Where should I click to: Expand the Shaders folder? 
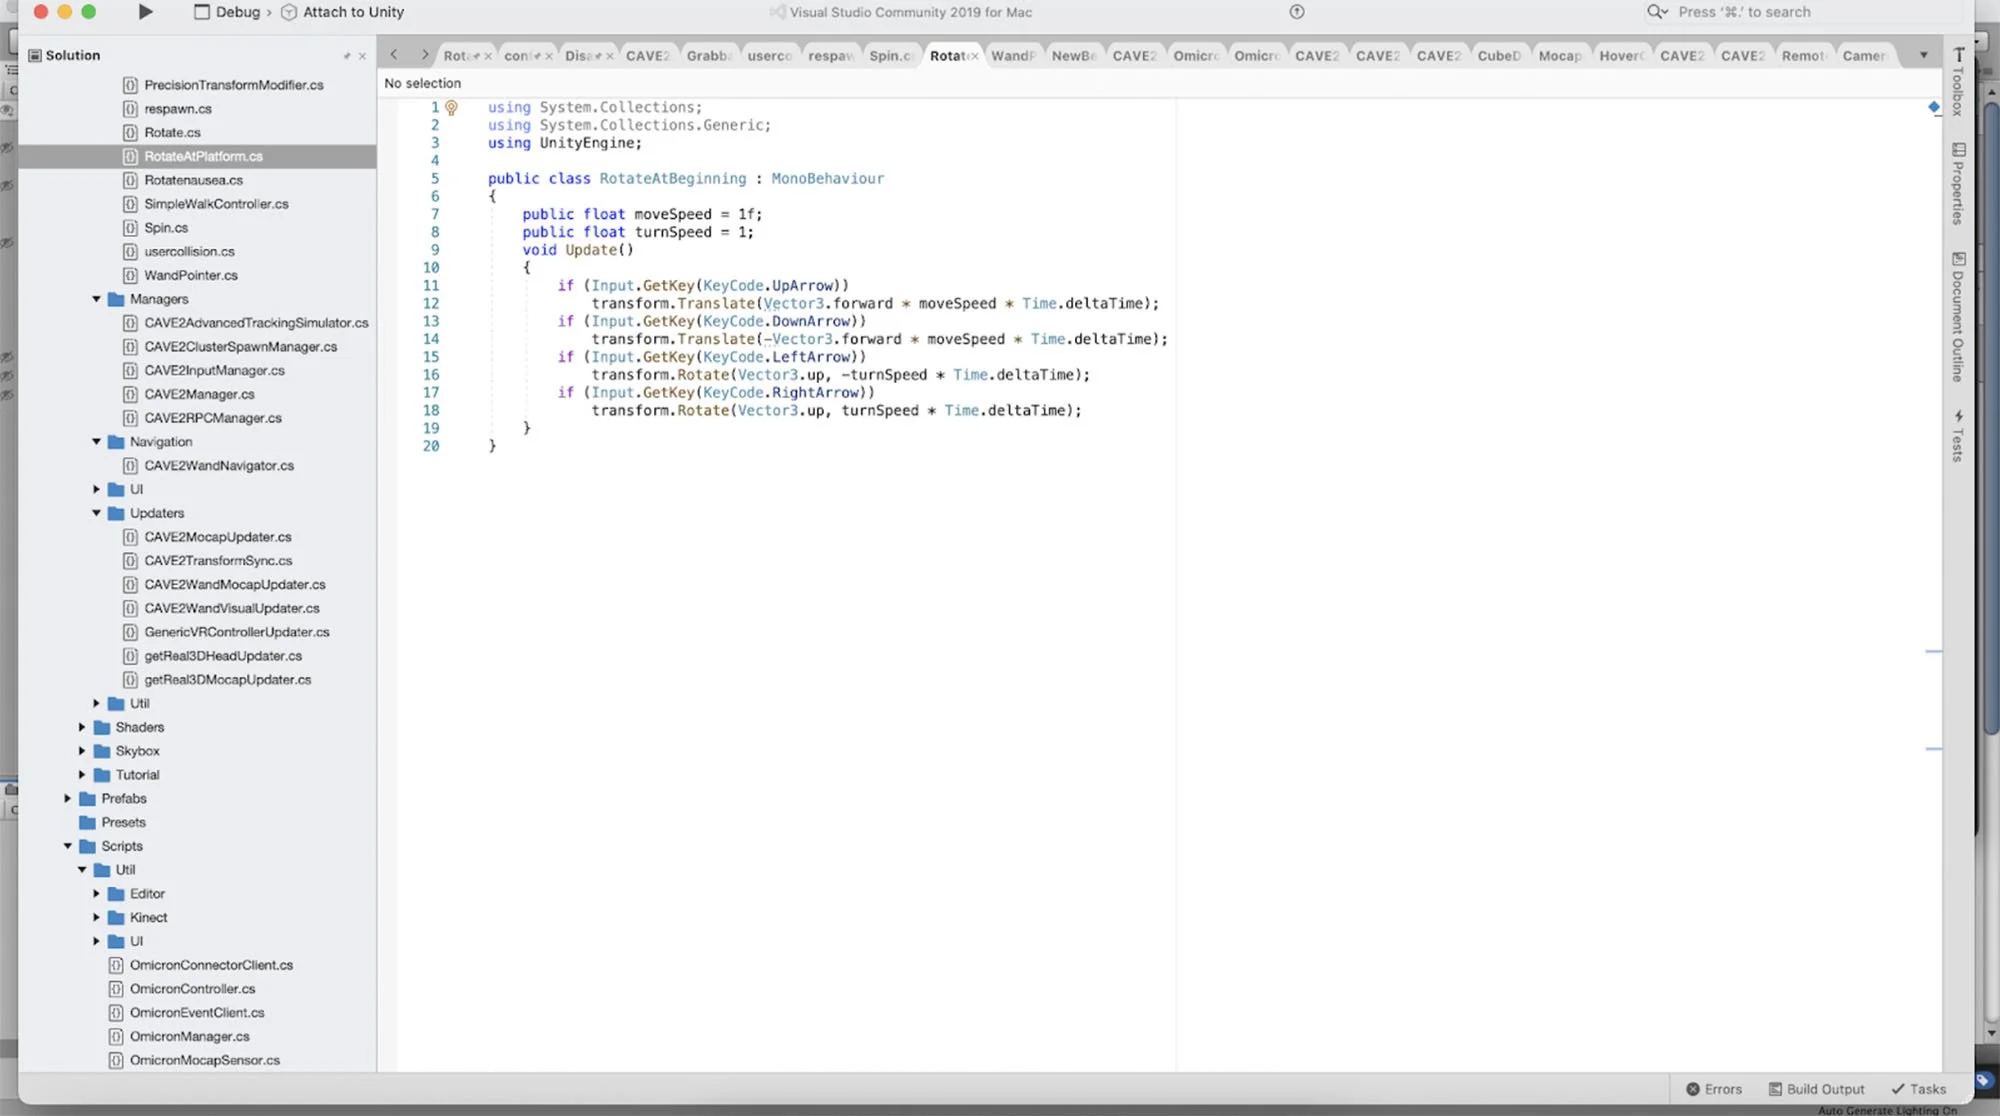82,727
